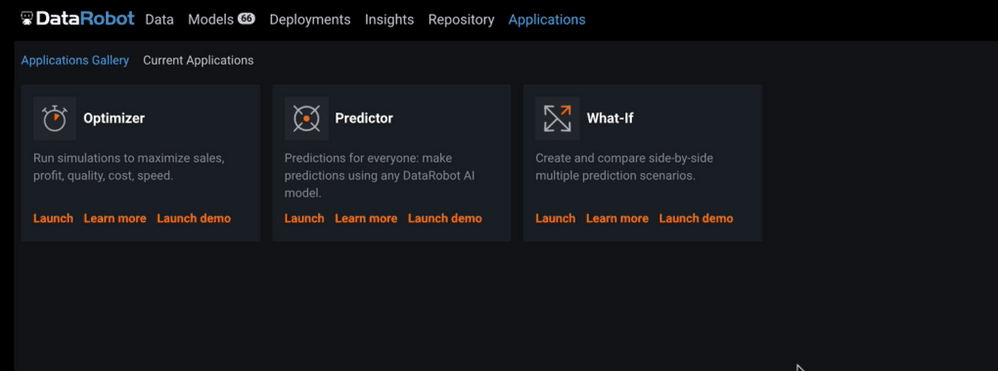Click the Optimizer stopwatch icon

coord(55,118)
